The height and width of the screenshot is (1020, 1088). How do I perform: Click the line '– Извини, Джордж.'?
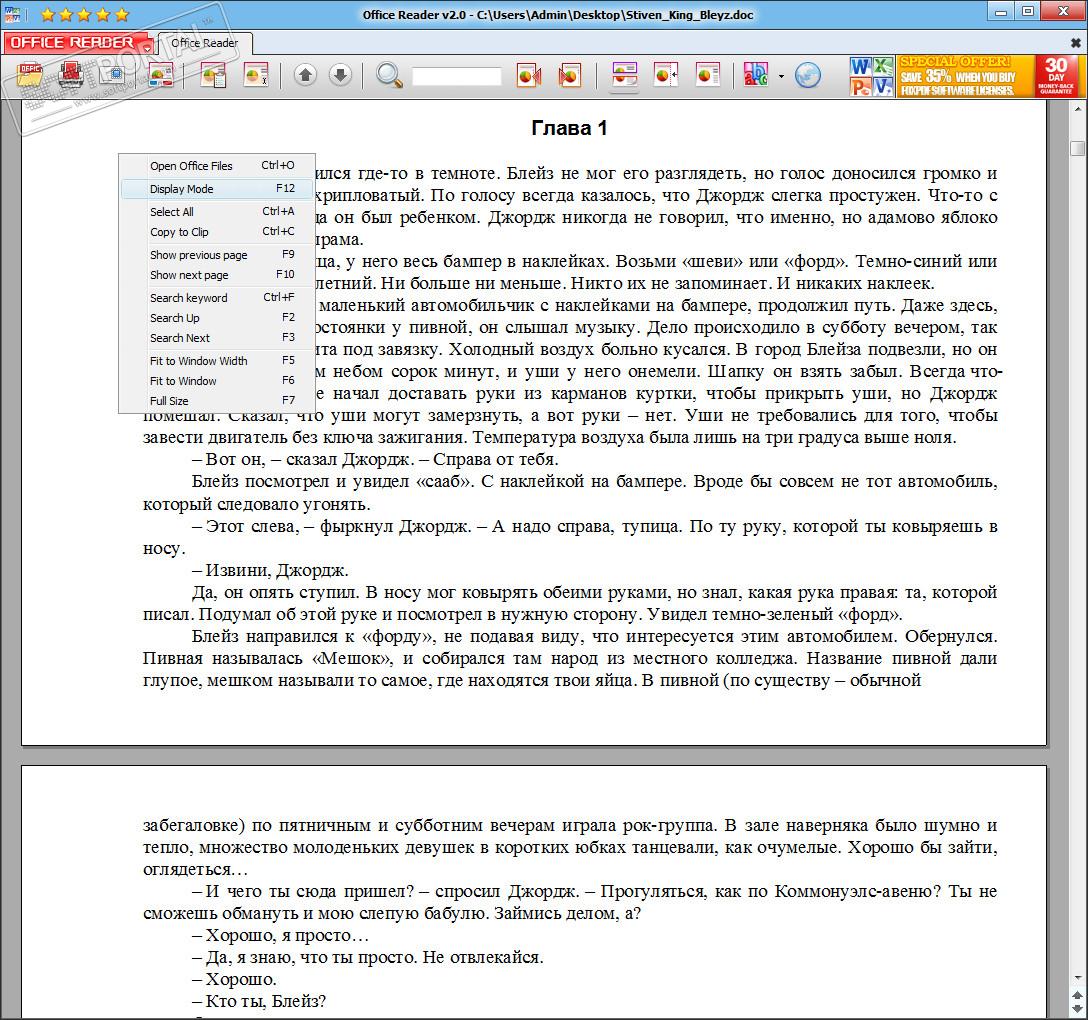click(270, 570)
